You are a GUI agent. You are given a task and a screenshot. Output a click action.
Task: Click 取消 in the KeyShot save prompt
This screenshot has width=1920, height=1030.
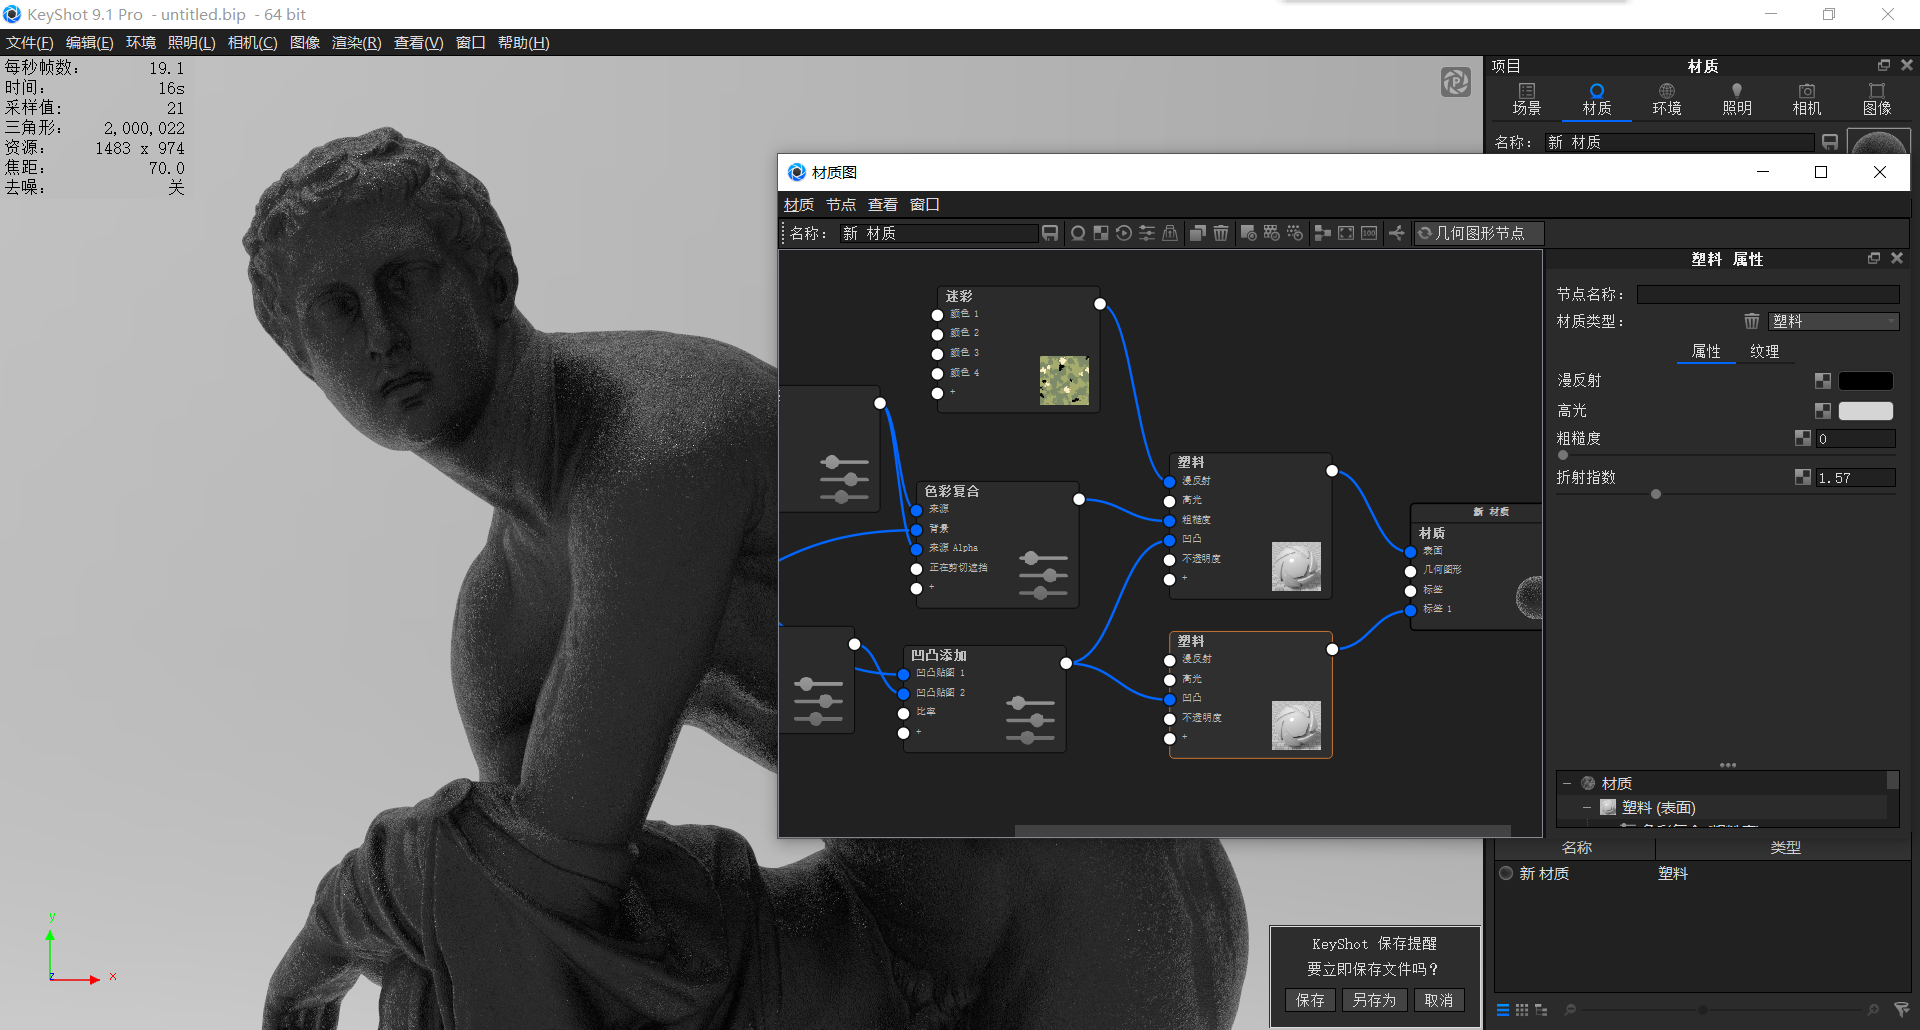click(x=1438, y=1000)
